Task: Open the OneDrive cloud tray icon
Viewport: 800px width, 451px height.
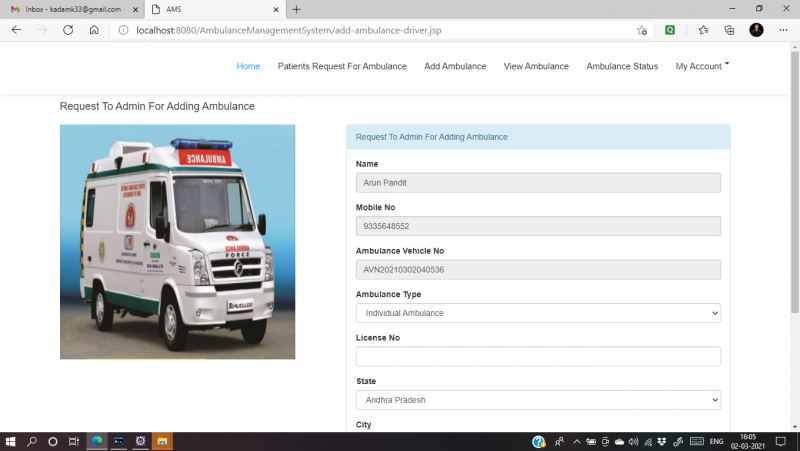Action: click(619, 441)
